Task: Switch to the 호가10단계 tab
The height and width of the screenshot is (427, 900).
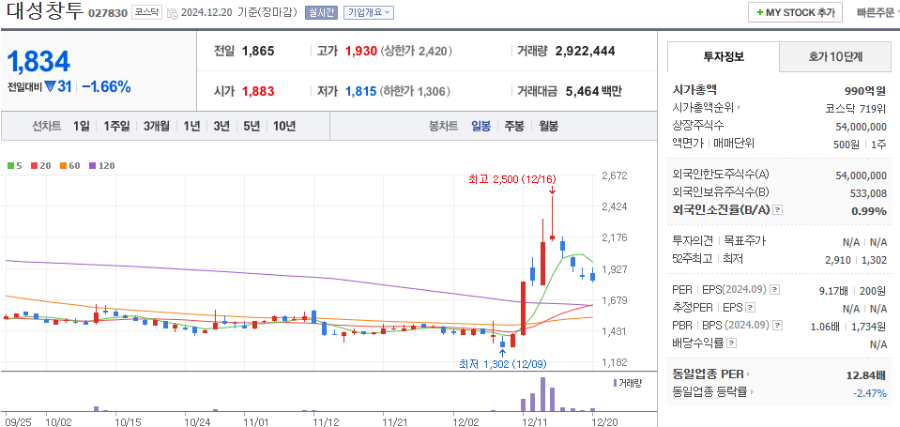Action: (836, 56)
